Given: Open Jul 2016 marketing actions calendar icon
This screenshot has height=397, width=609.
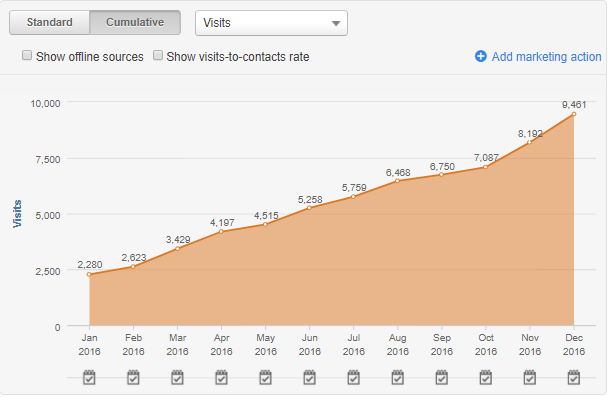Looking at the screenshot, I should 353,377.
